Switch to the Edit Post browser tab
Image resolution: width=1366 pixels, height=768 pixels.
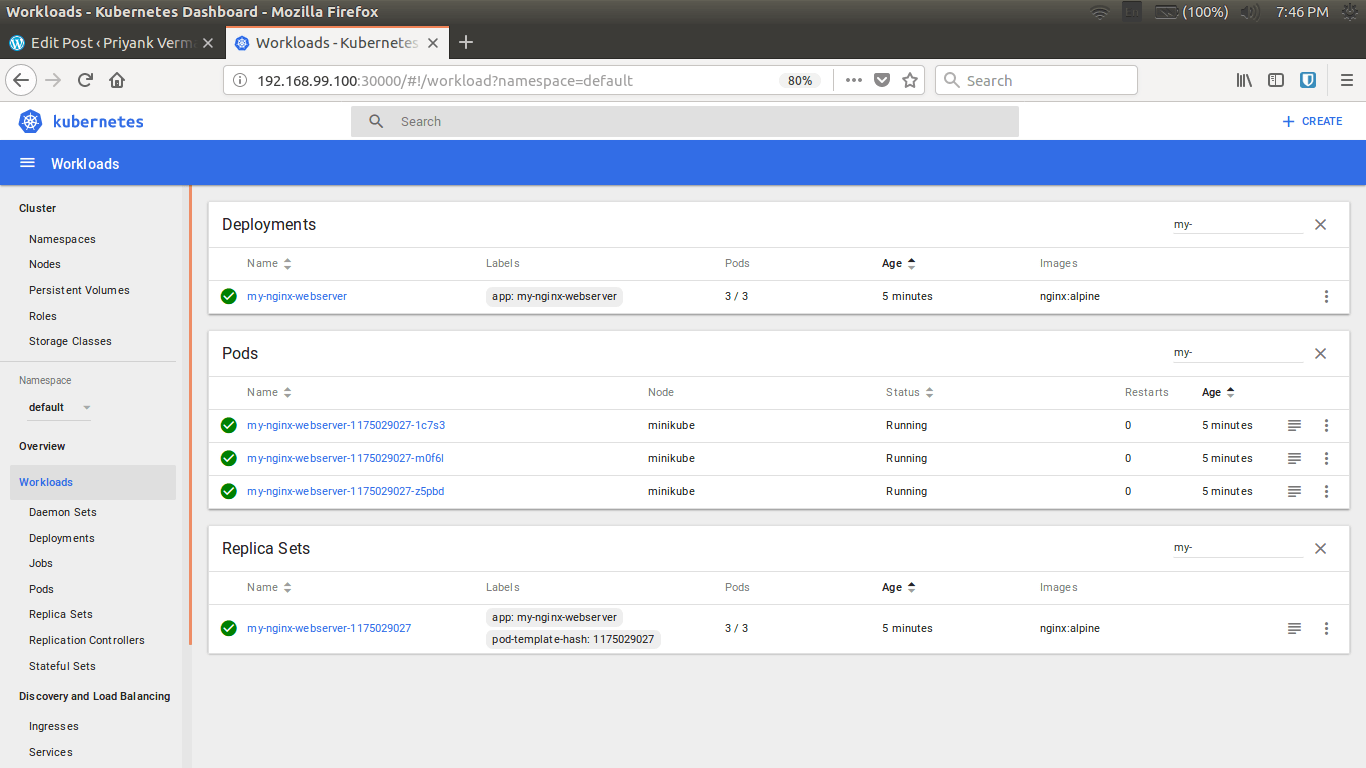110,43
